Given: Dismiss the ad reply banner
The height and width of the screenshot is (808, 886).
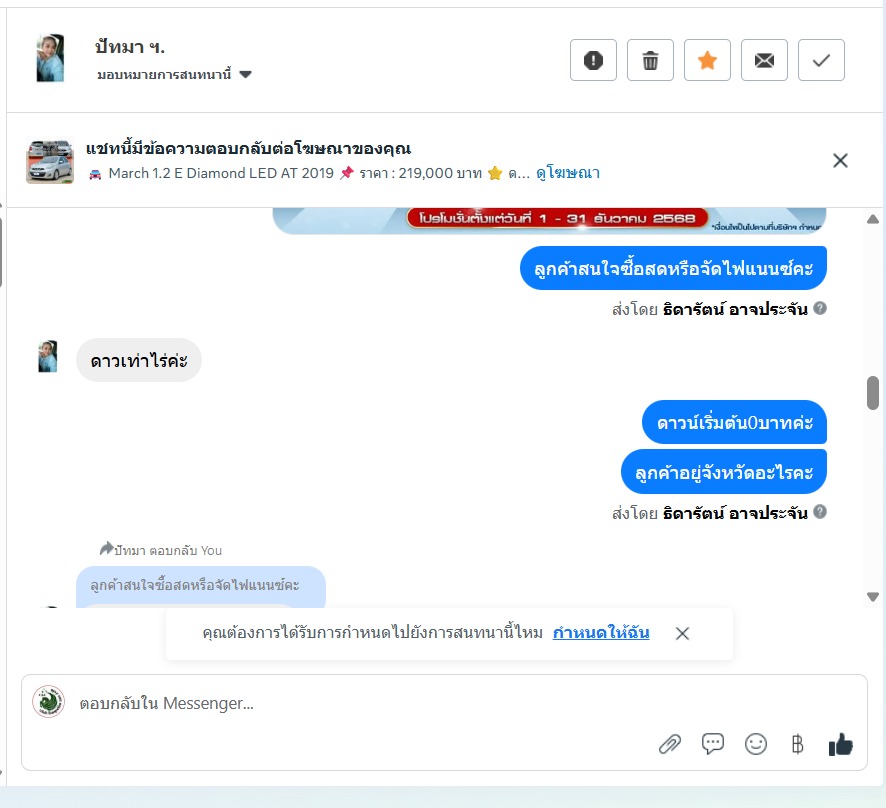Looking at the screenshot, I should 840,160.
